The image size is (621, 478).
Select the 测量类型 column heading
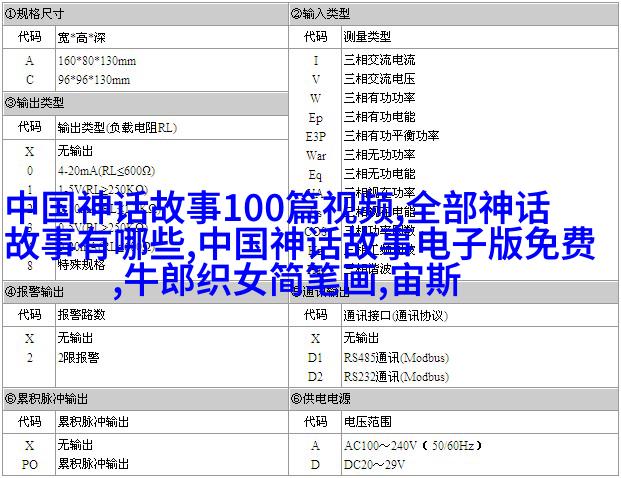point(367,37)
